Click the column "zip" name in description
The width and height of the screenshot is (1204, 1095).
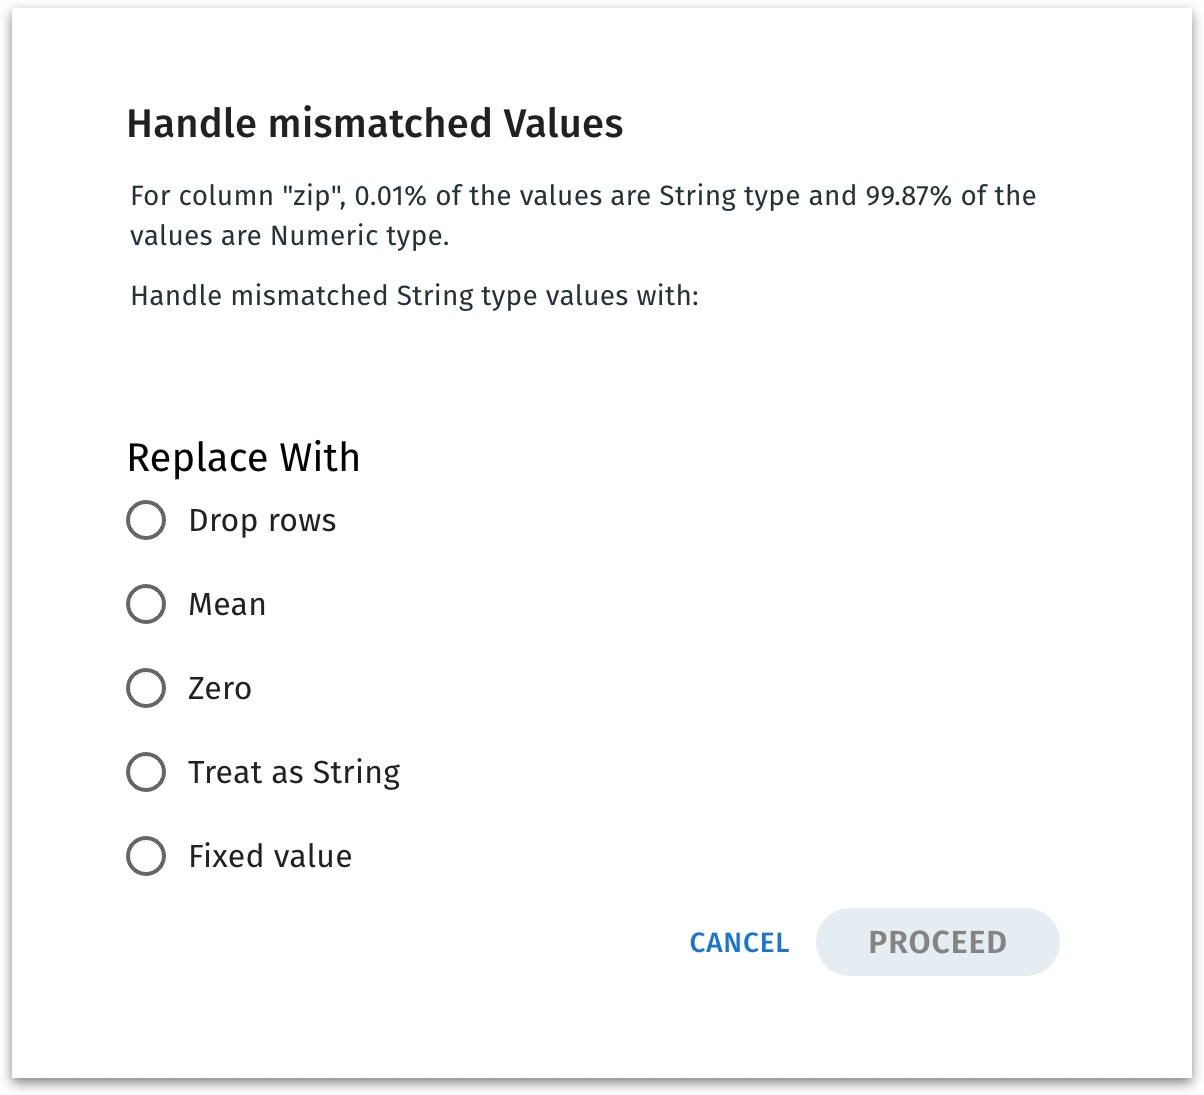click(x=310, y=196)
